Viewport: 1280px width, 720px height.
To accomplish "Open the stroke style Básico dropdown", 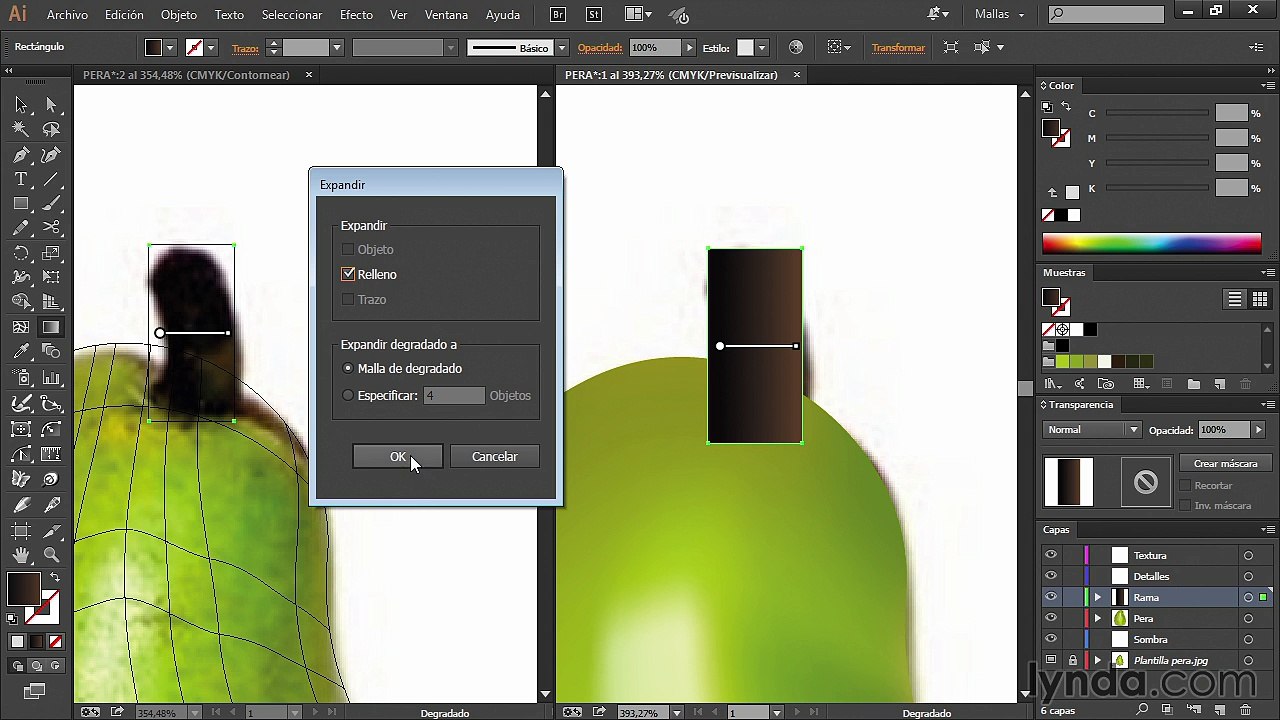I will [561, 47].
